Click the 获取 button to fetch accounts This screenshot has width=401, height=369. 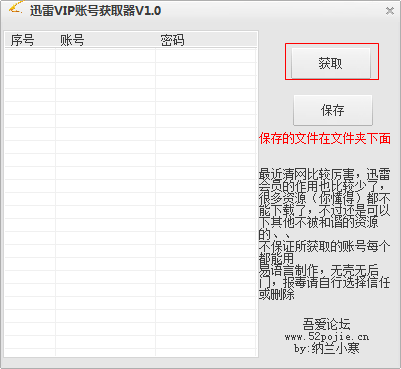(331, 63)
